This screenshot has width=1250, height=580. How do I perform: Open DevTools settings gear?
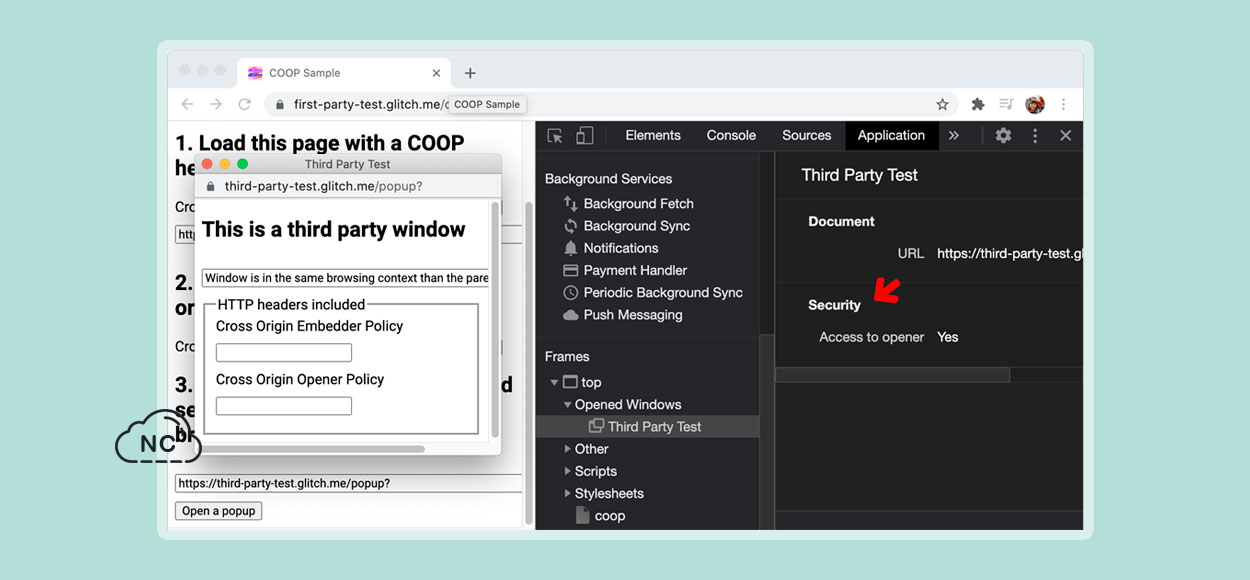coord(1003,136)
